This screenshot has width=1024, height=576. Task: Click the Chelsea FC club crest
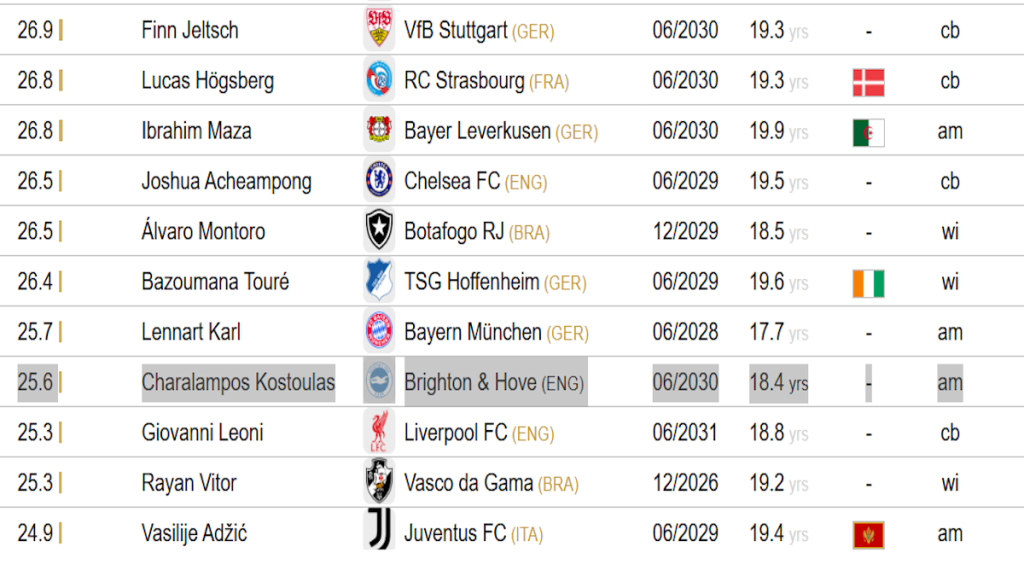(379, 181)
